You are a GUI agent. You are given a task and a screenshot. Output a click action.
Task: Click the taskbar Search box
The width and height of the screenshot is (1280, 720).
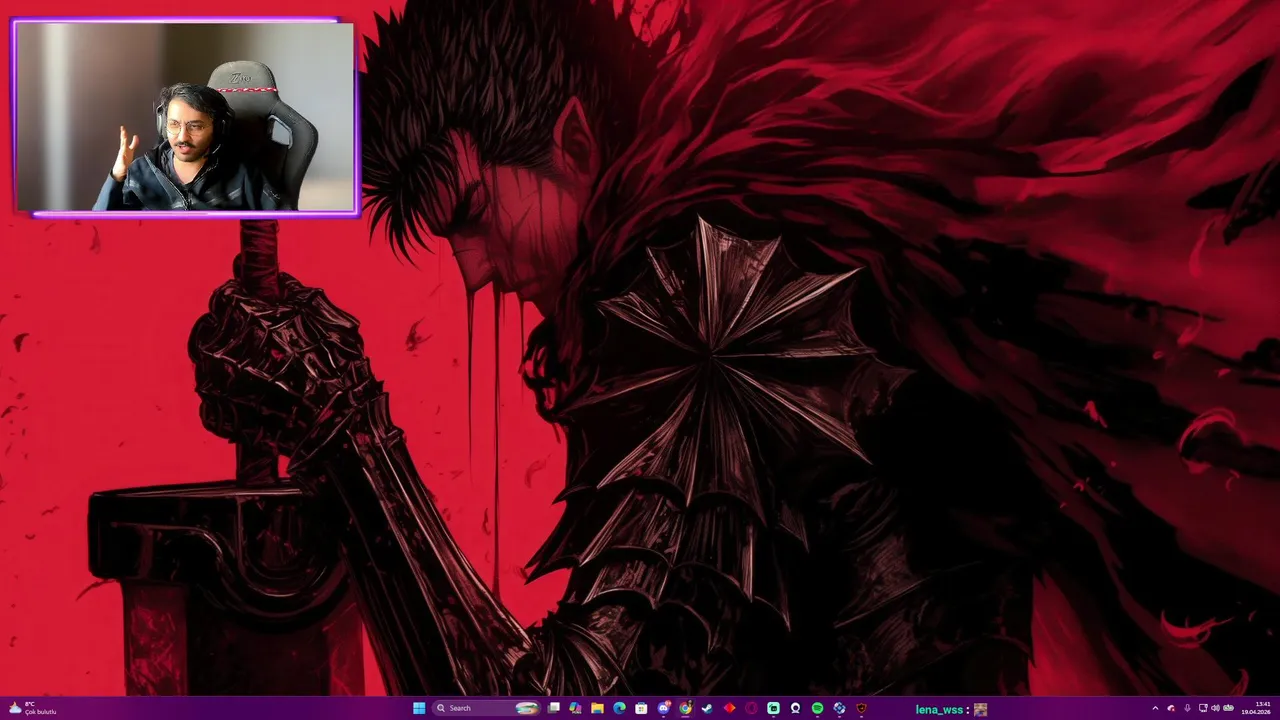(487, 708)
